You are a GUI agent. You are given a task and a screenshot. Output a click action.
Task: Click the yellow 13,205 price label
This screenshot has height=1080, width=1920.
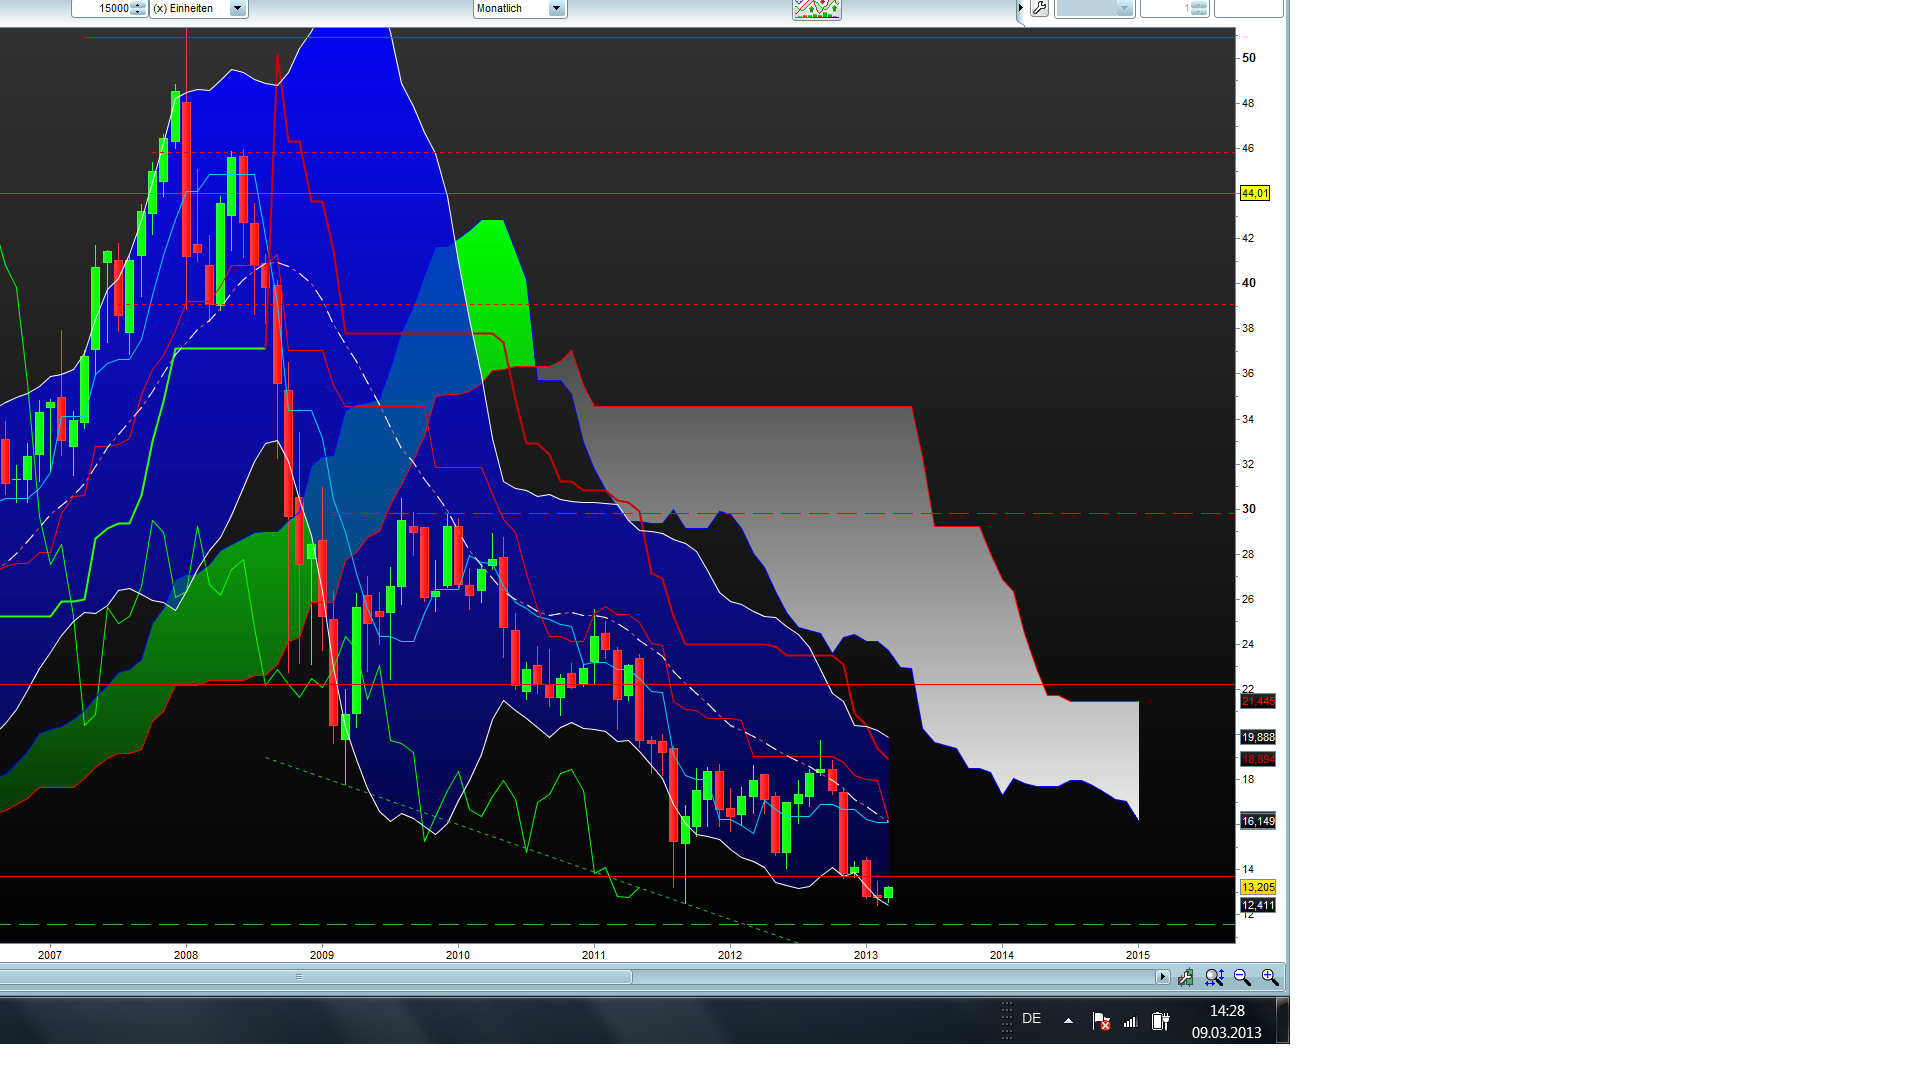tap(1258, 887)
